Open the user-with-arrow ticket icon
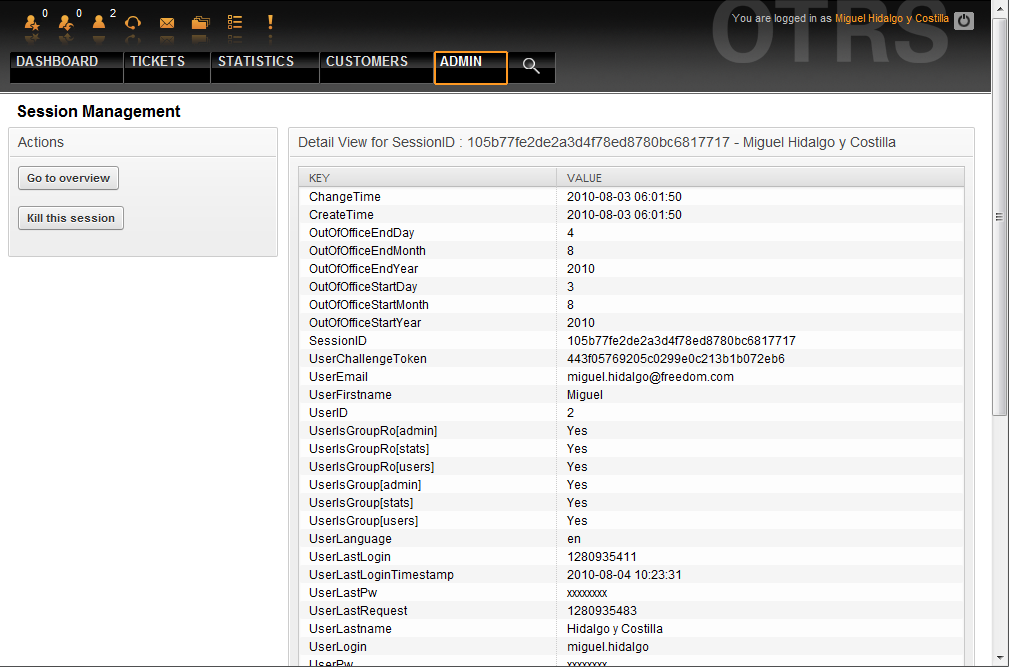 [x=66, y=22]
